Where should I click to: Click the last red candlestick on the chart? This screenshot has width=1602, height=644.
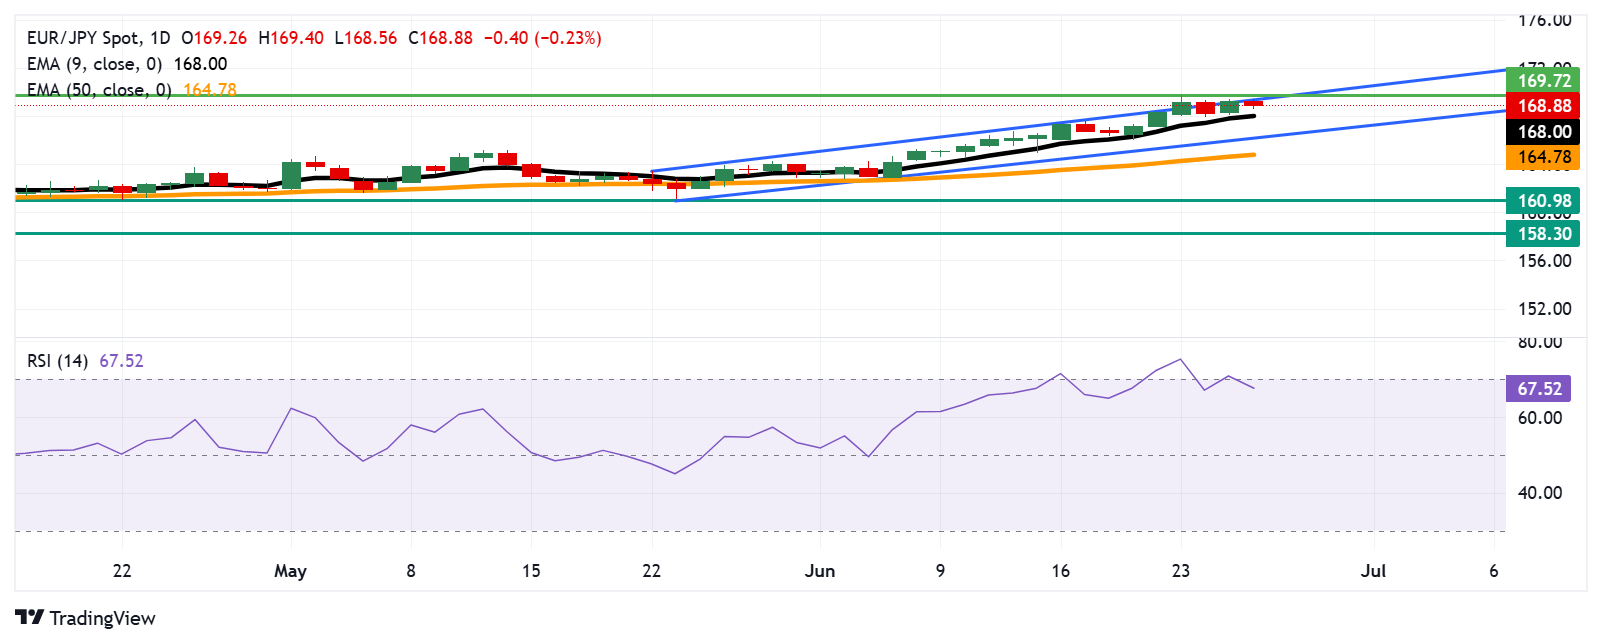(1253, 103)
